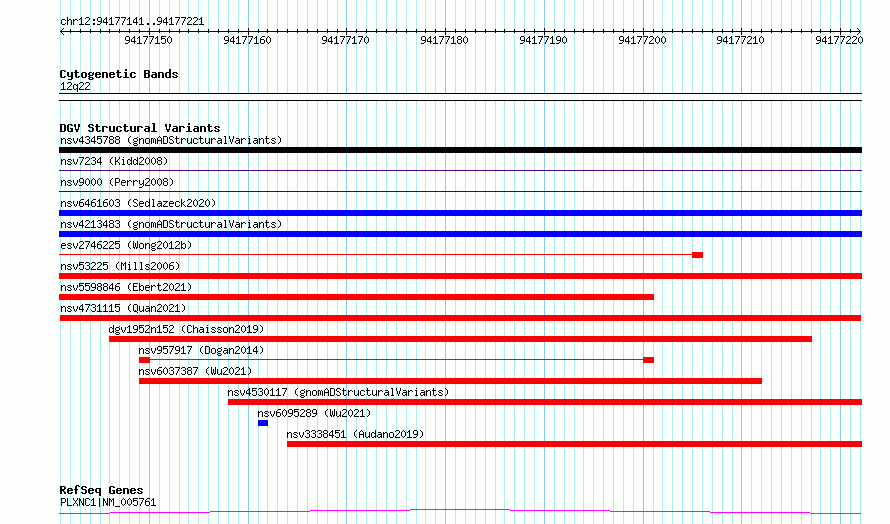890x524 pixels.
Task: Click variant label nsv957917 (Dogan2014)
Action: [201, 350]
